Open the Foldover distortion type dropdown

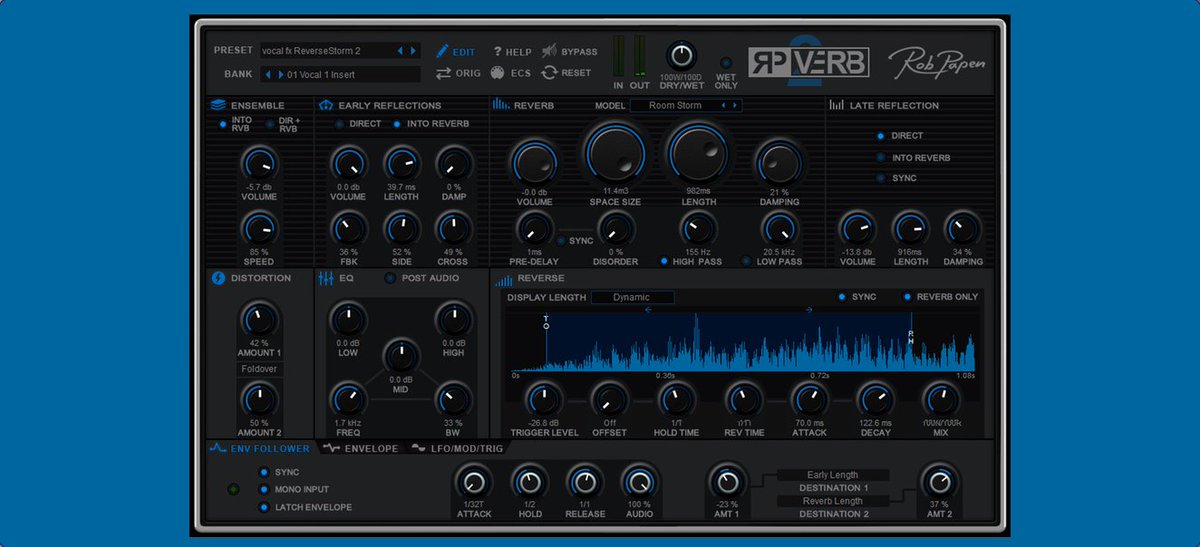pyautogui.click(x=259, y=369)
